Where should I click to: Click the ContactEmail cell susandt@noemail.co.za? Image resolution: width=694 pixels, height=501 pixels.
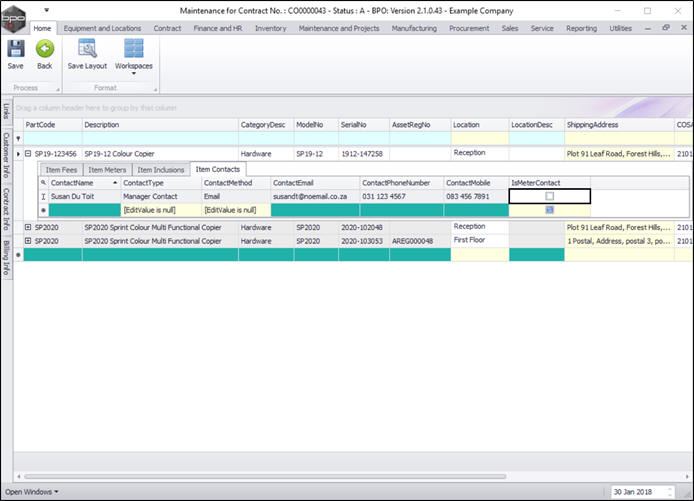coord(310,197)
